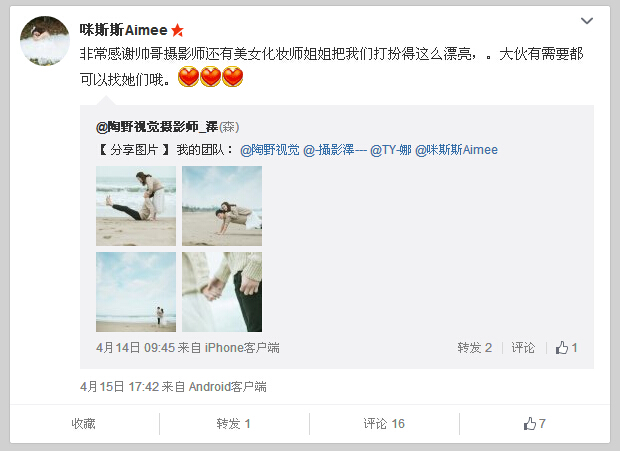The image size is (620, 451).
Task: Like the original post thumbs-up icon
Action: tap(562, 348)
